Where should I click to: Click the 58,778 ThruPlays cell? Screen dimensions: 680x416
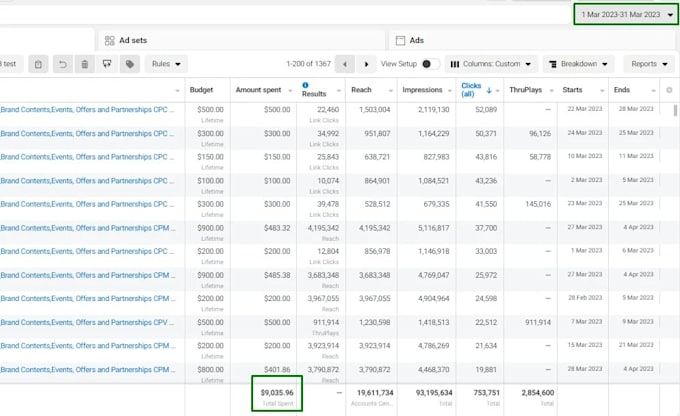coord(540,157)
